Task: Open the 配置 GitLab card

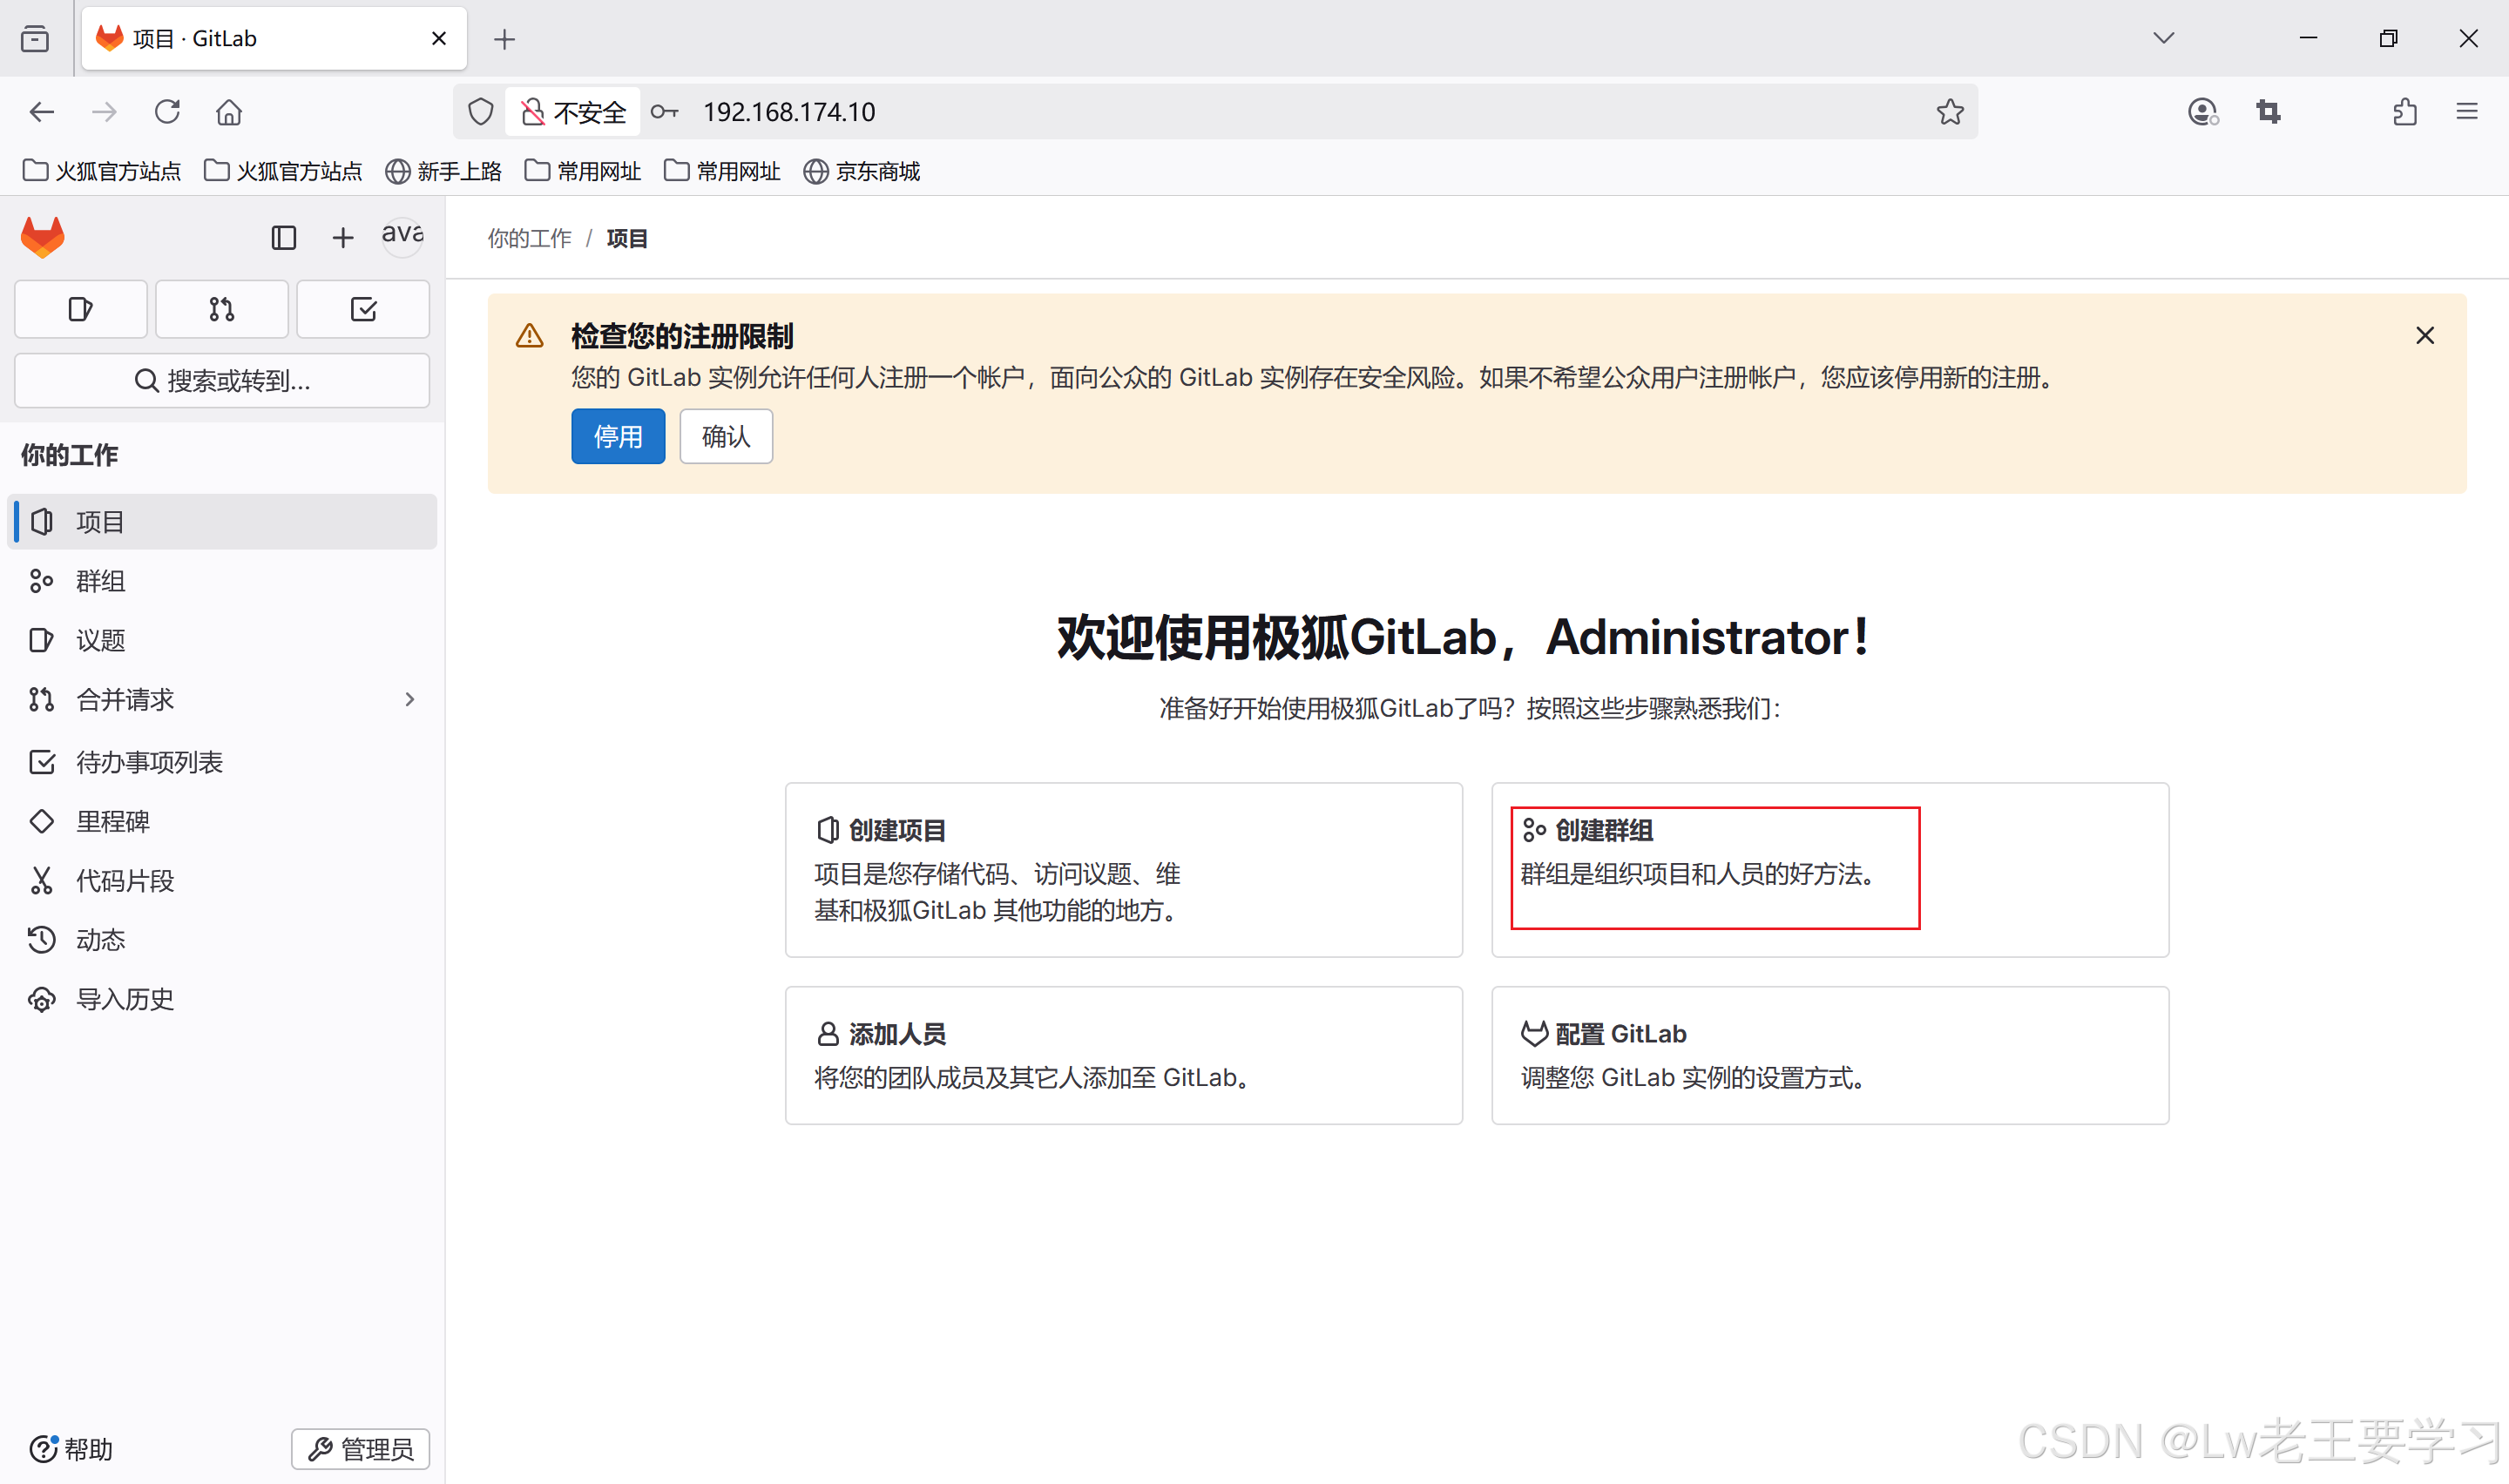Action: point(1829,1055)
